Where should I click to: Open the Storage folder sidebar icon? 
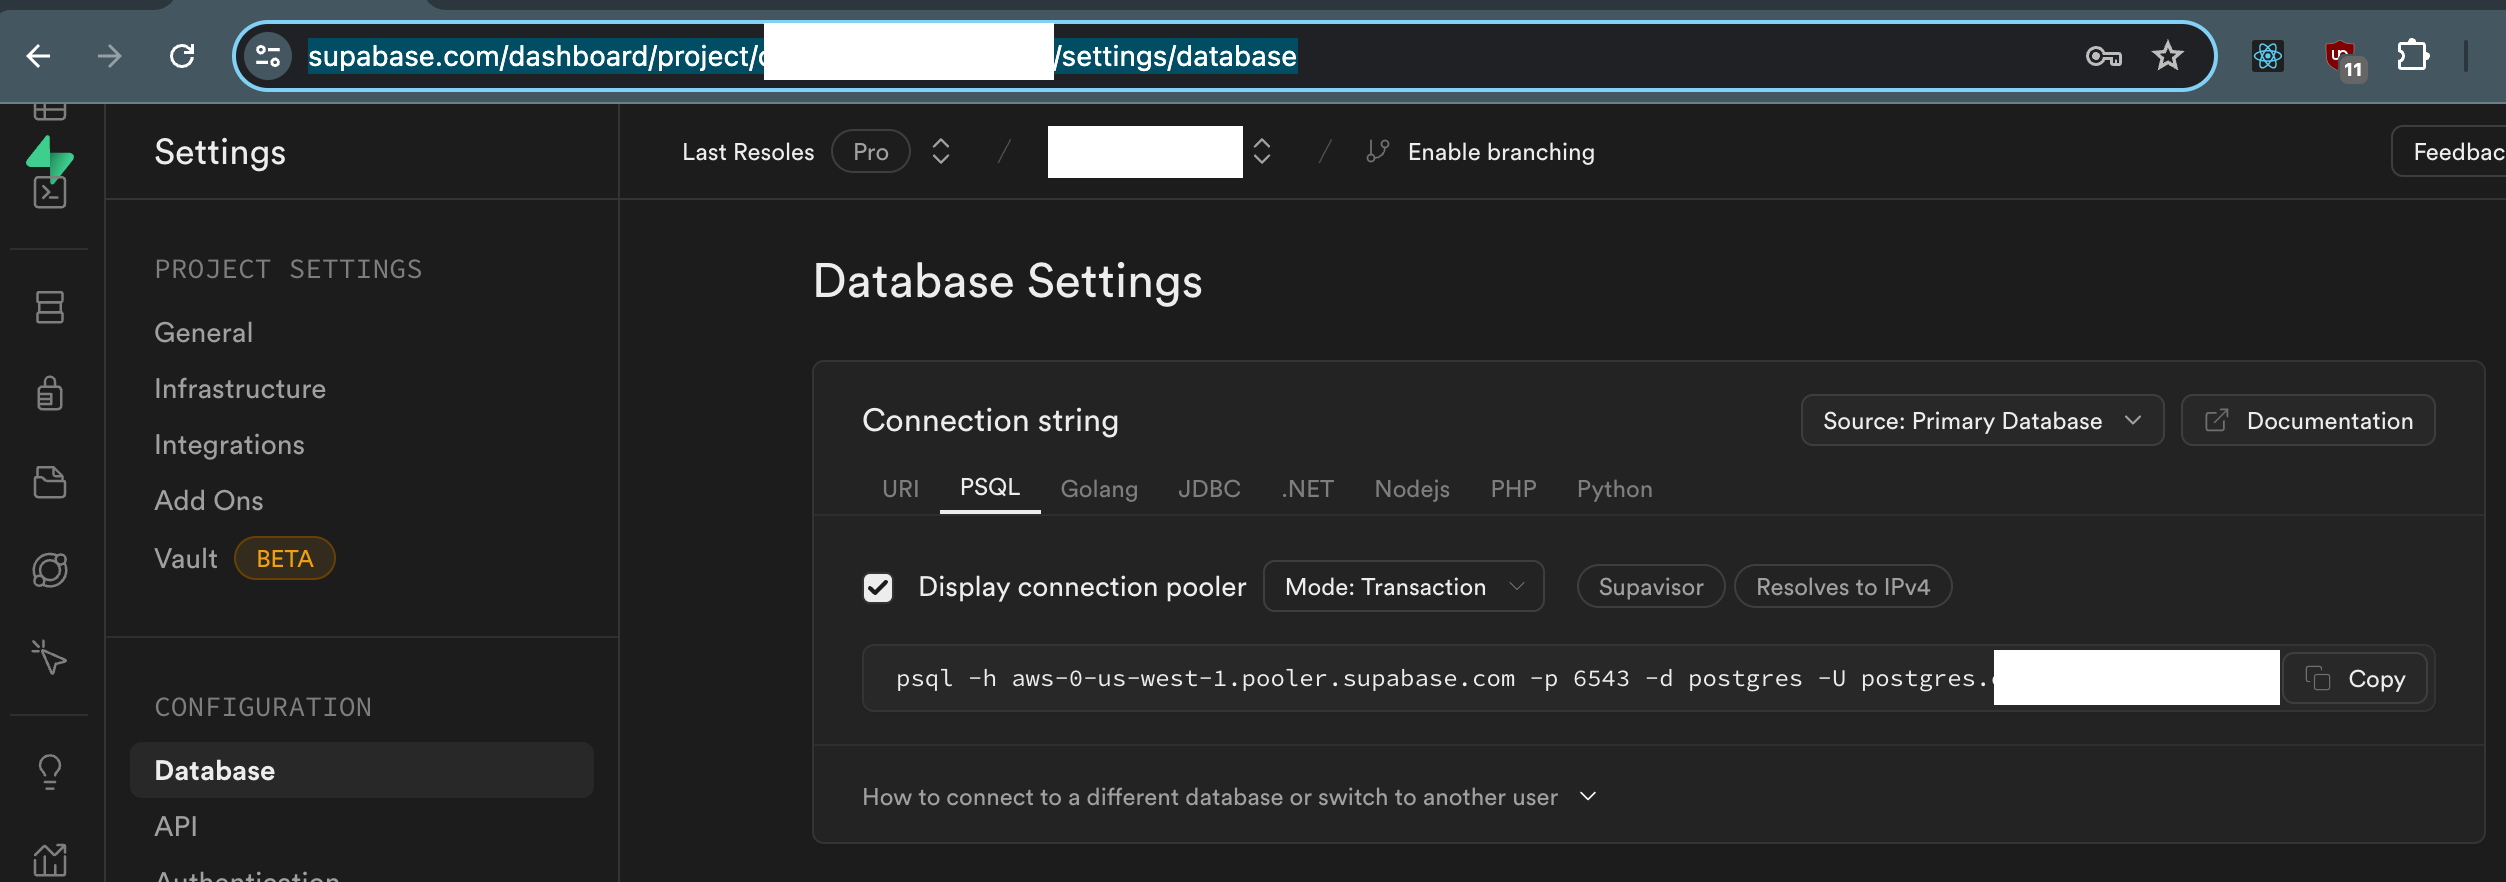pyautogui.click(x=50, y=482)
